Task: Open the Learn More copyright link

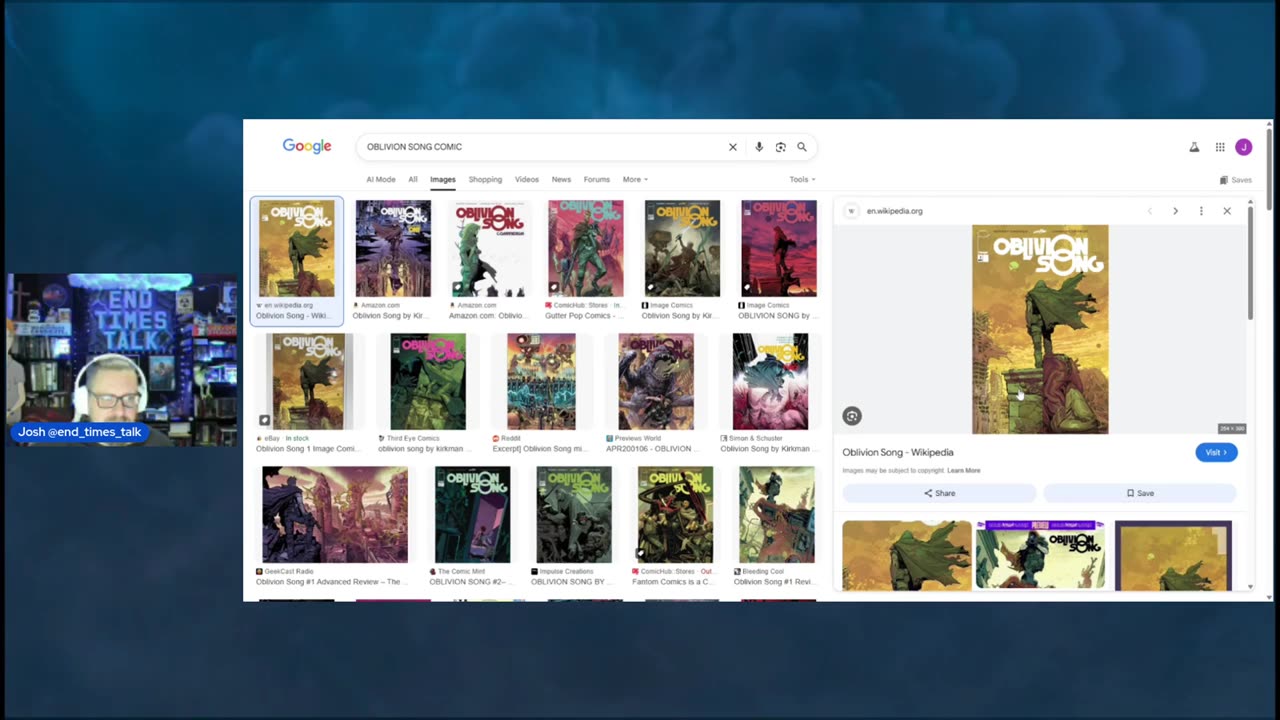Action: click(964, 470)
